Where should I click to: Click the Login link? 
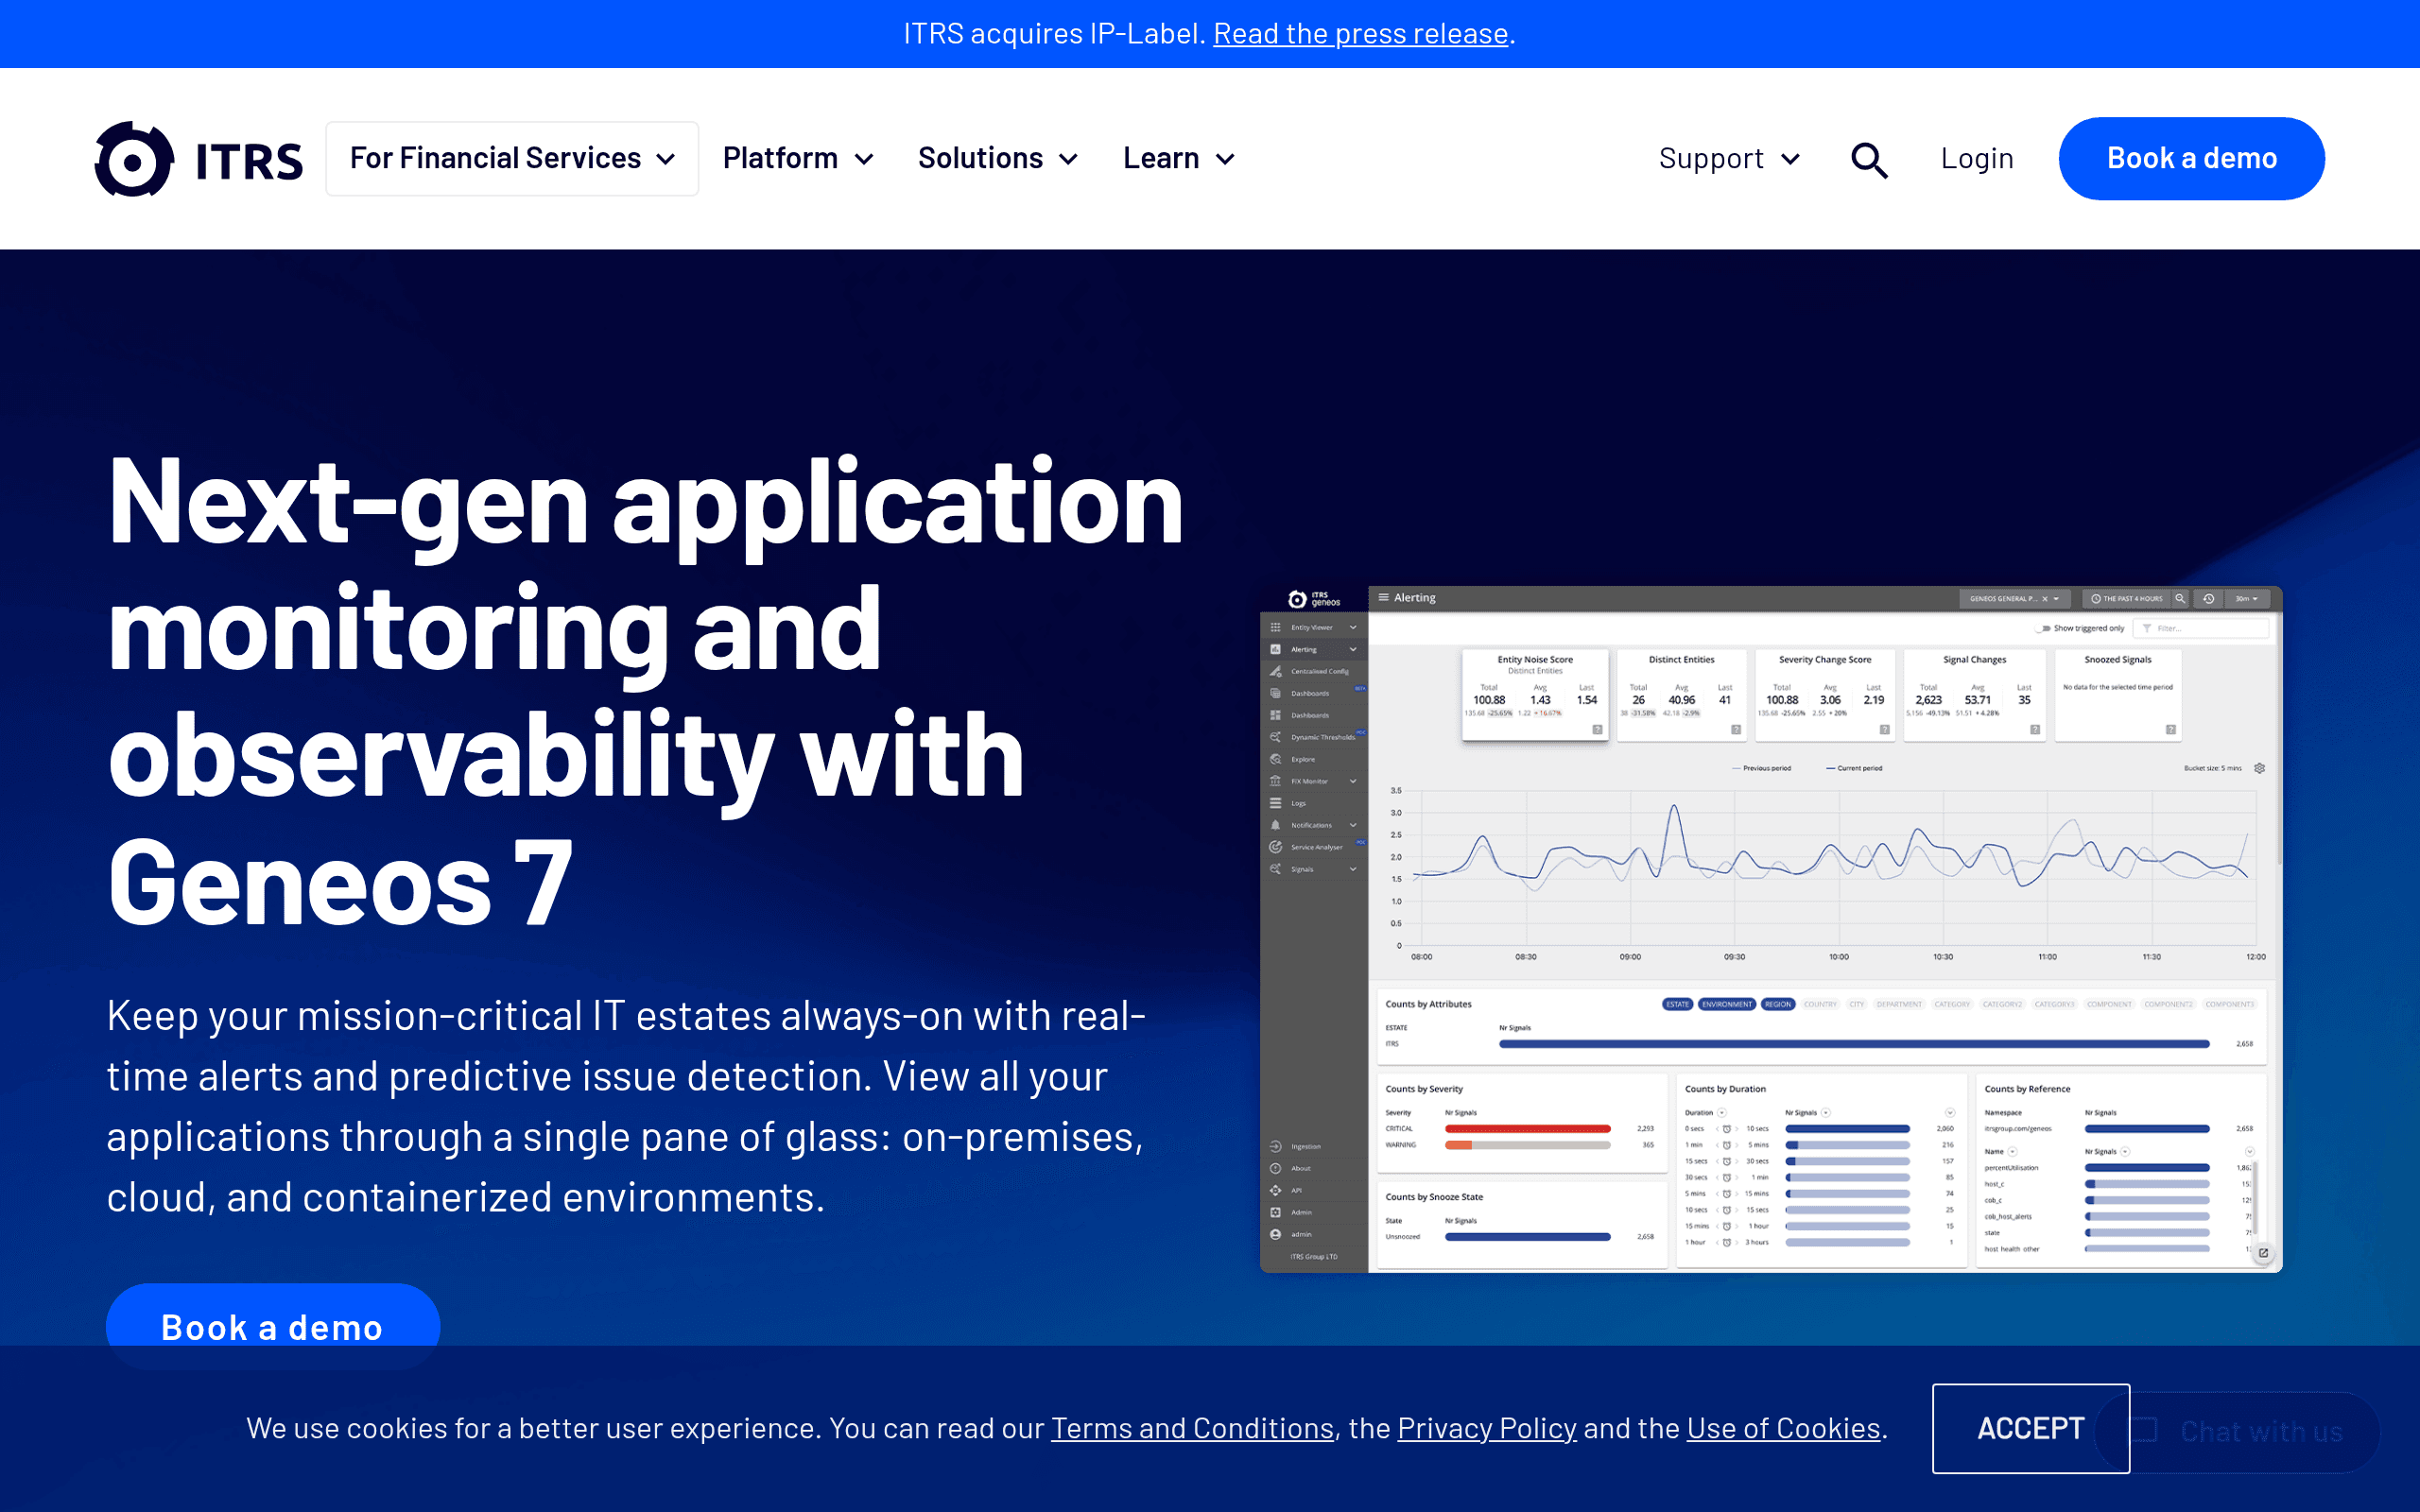1976,159
